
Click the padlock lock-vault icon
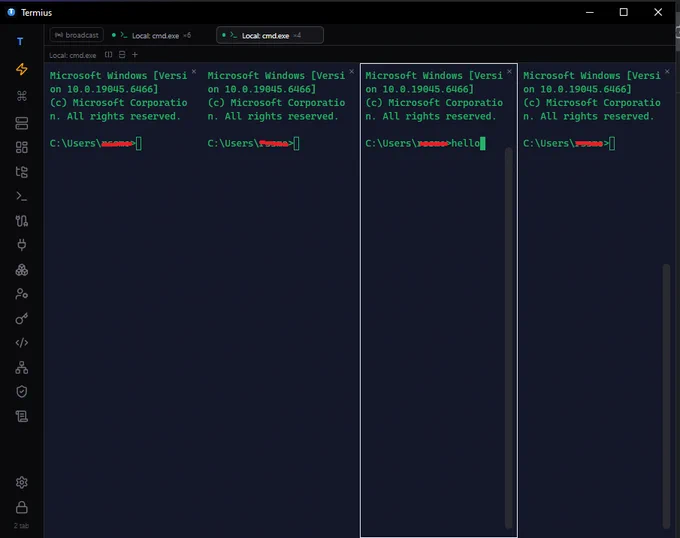tap(22, 507)
